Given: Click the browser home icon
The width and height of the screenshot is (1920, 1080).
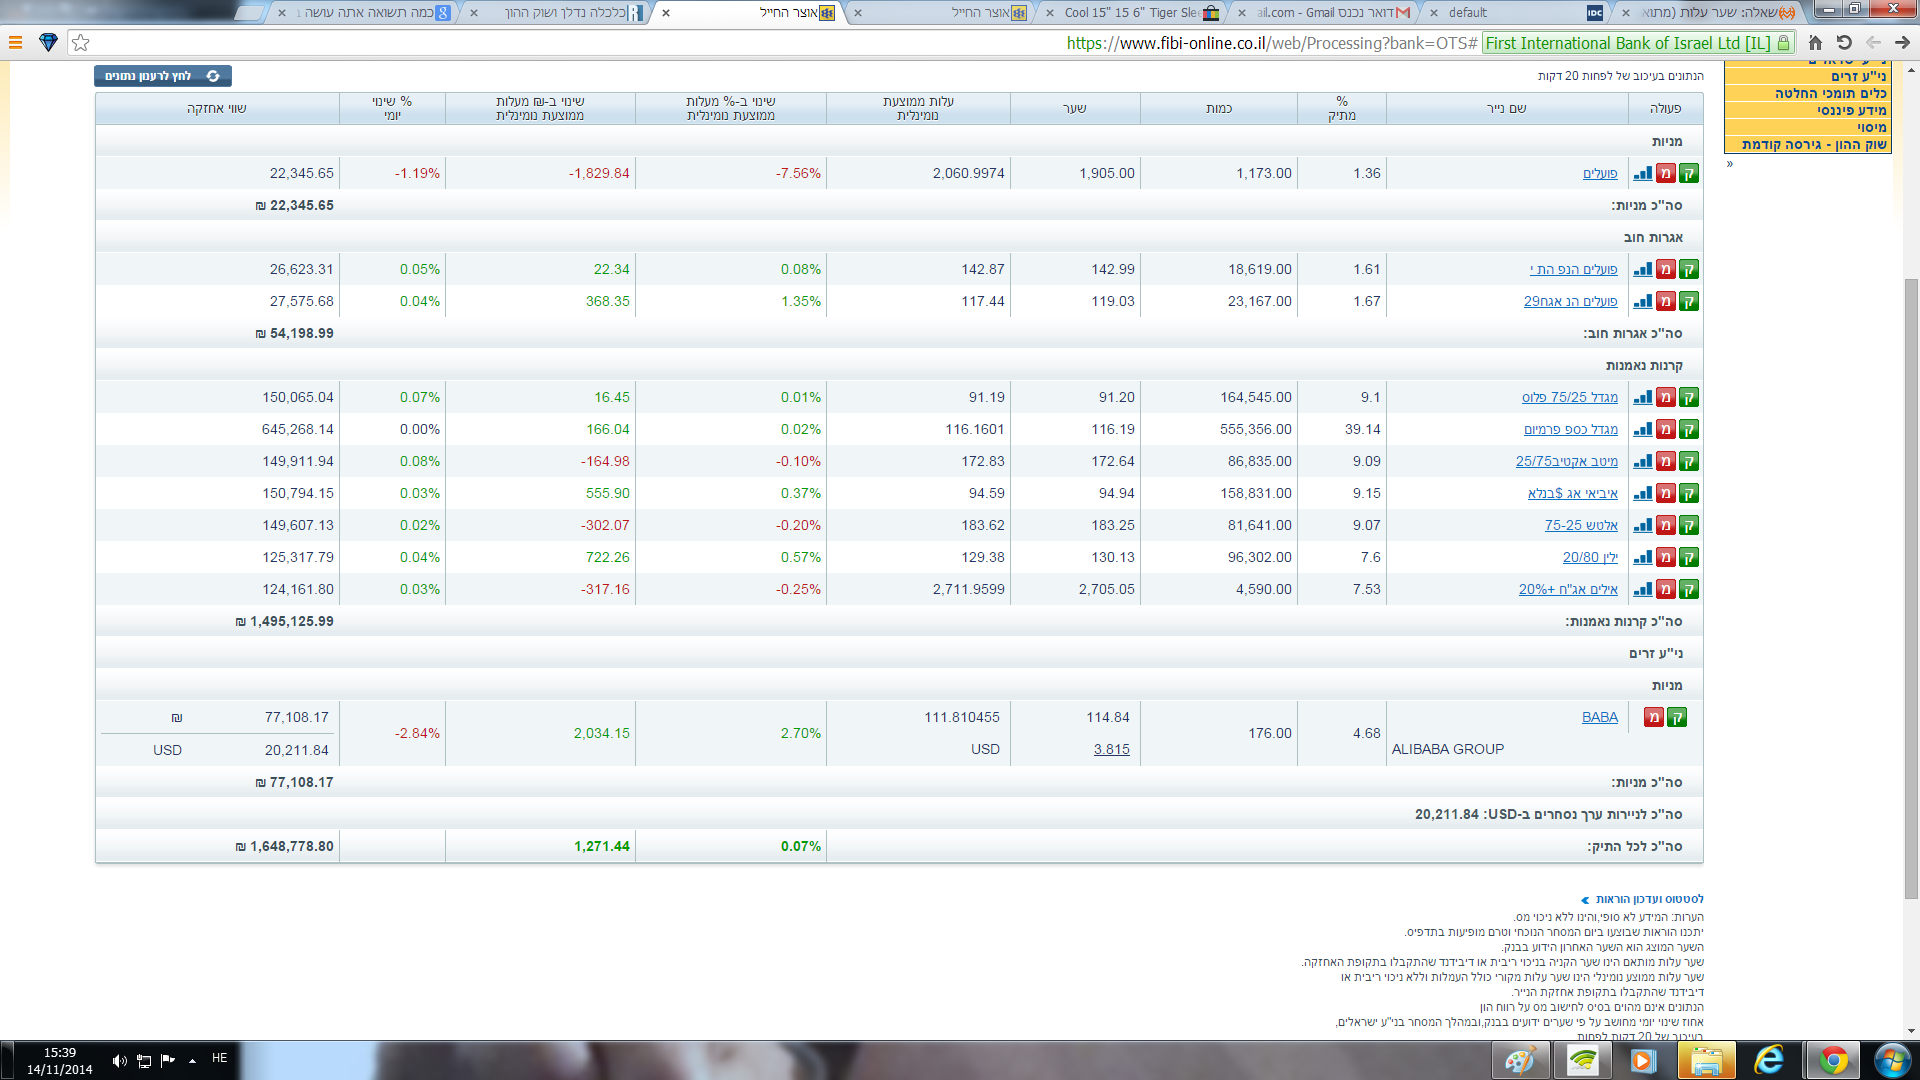Looking at the screenshot, I should 1815,43.
